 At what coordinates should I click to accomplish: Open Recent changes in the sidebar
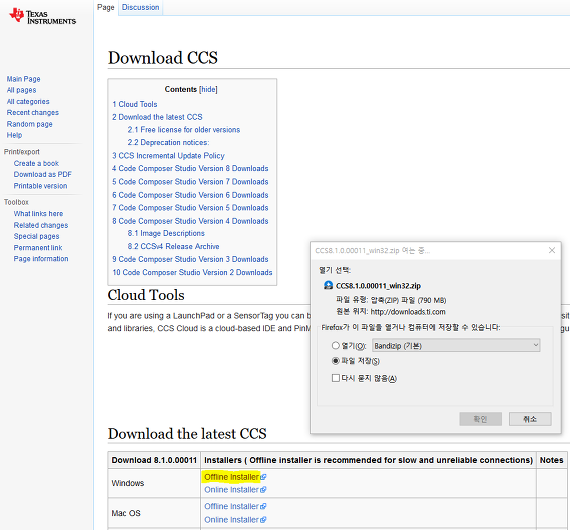[33, 113]
